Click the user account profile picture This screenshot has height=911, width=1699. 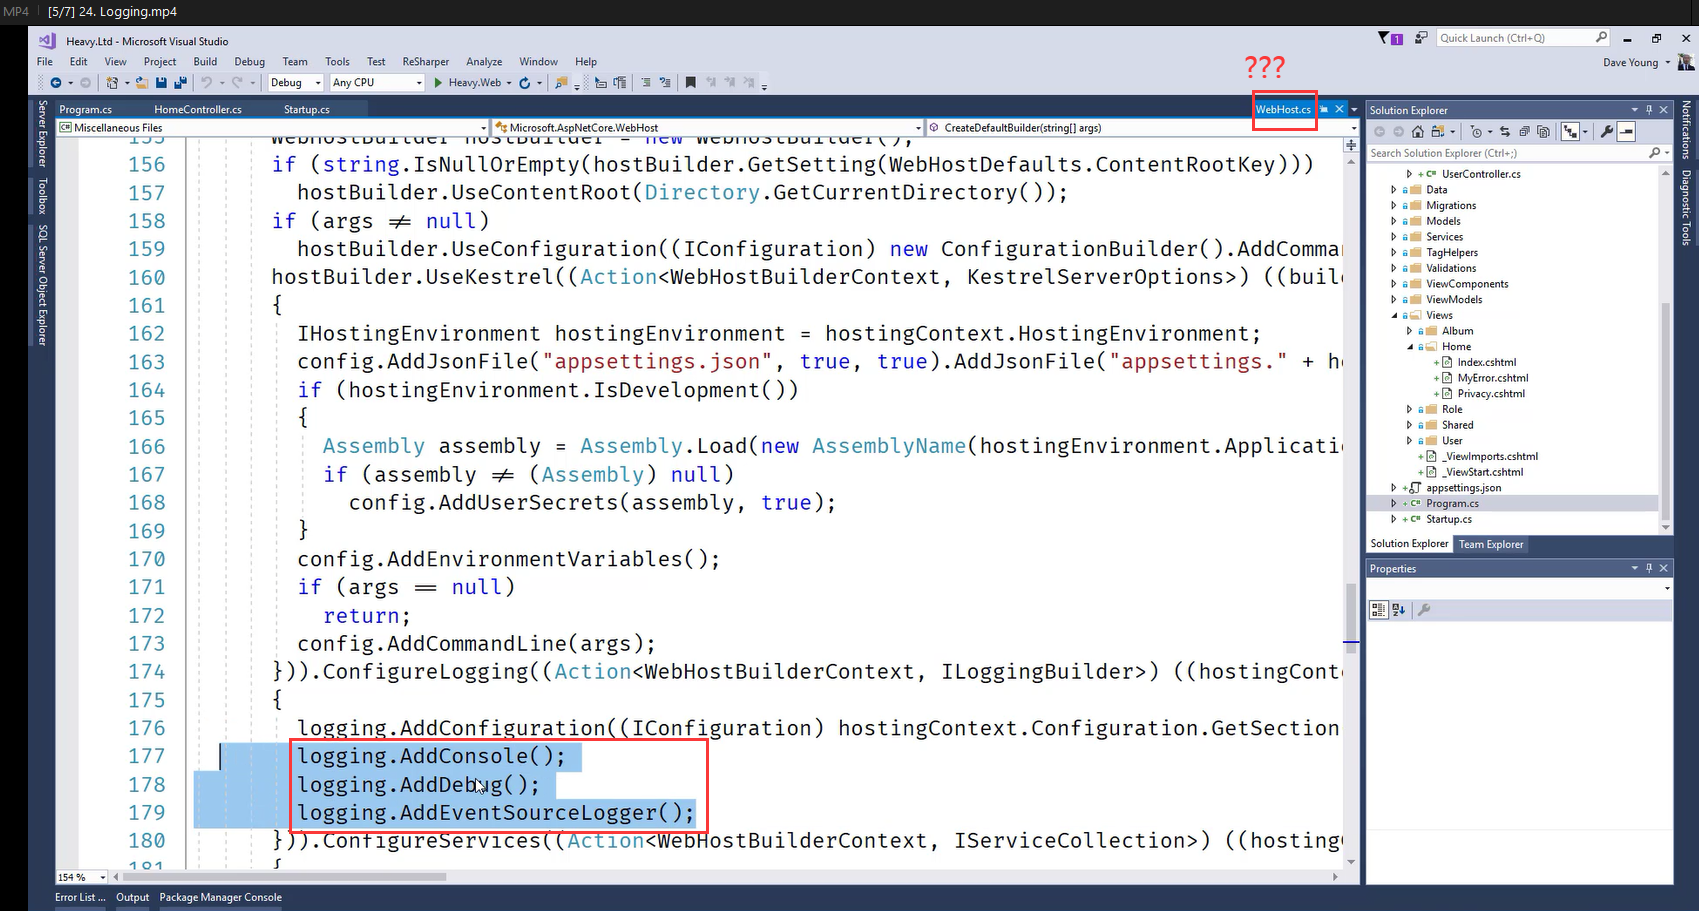click(x=1686, y=62)
